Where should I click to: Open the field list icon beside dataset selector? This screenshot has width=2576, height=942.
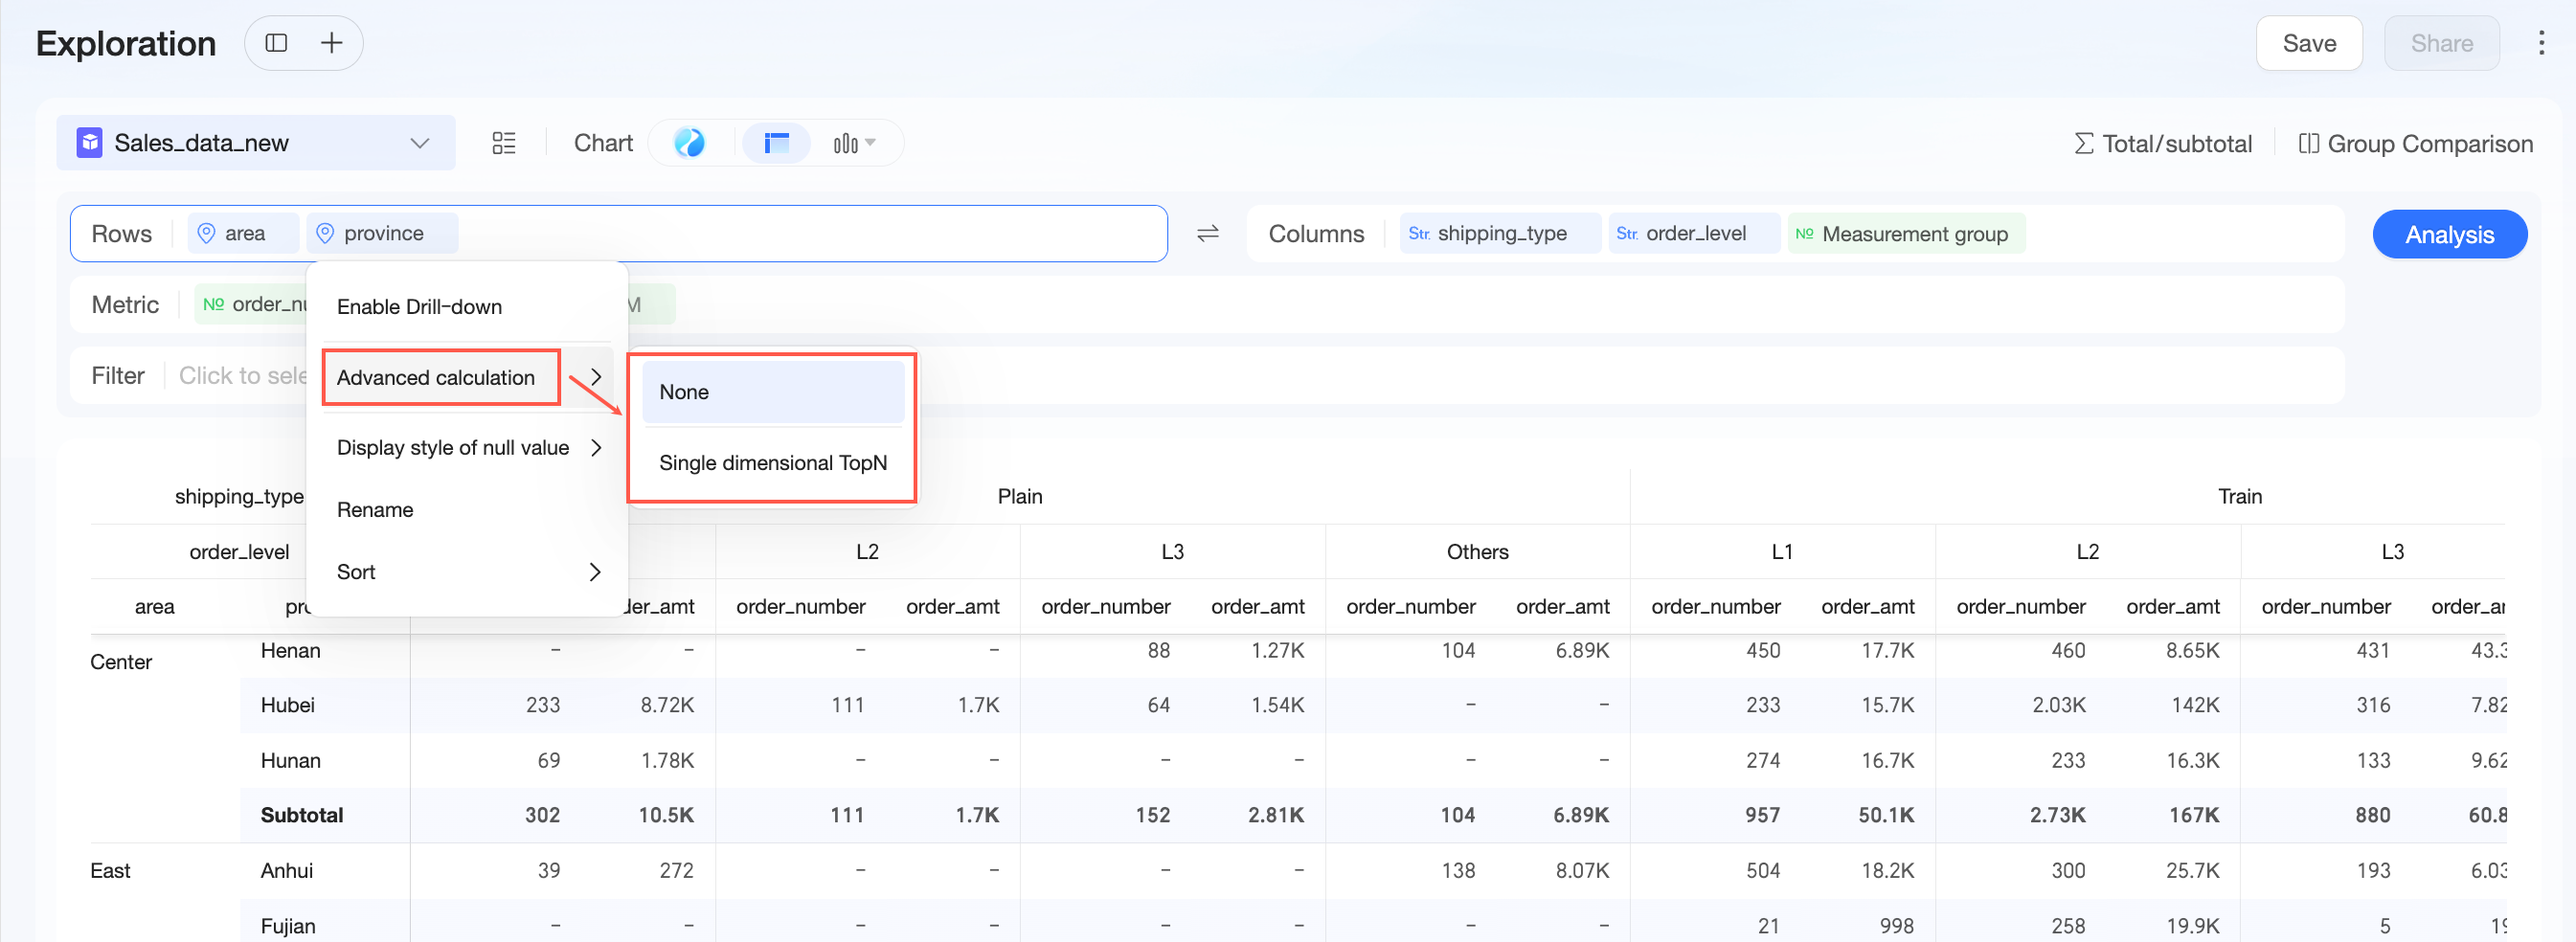tap(504, 143)
